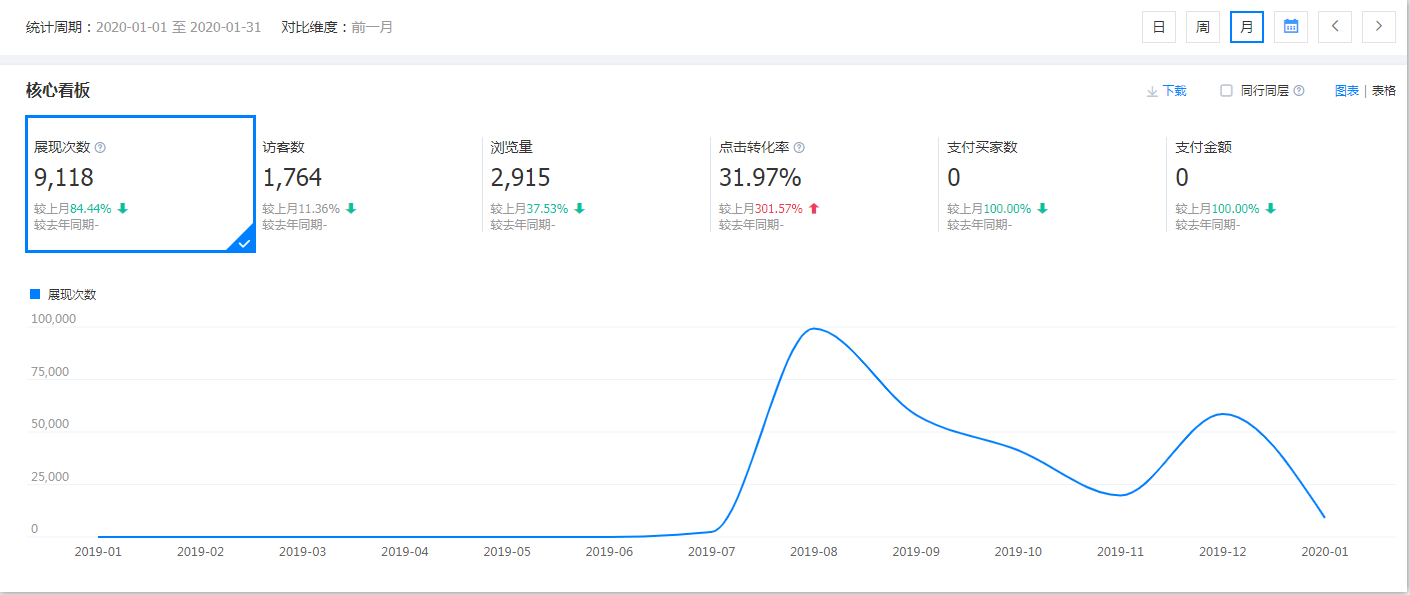Go to previous period with left arrow

[1335, 27]
